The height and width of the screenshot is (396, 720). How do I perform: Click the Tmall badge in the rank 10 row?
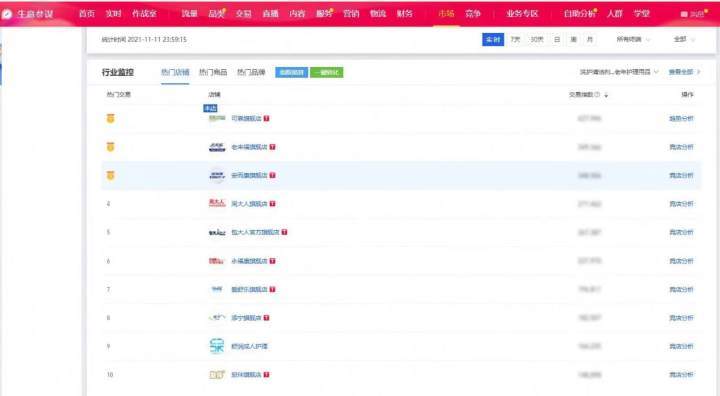point(266,375)
